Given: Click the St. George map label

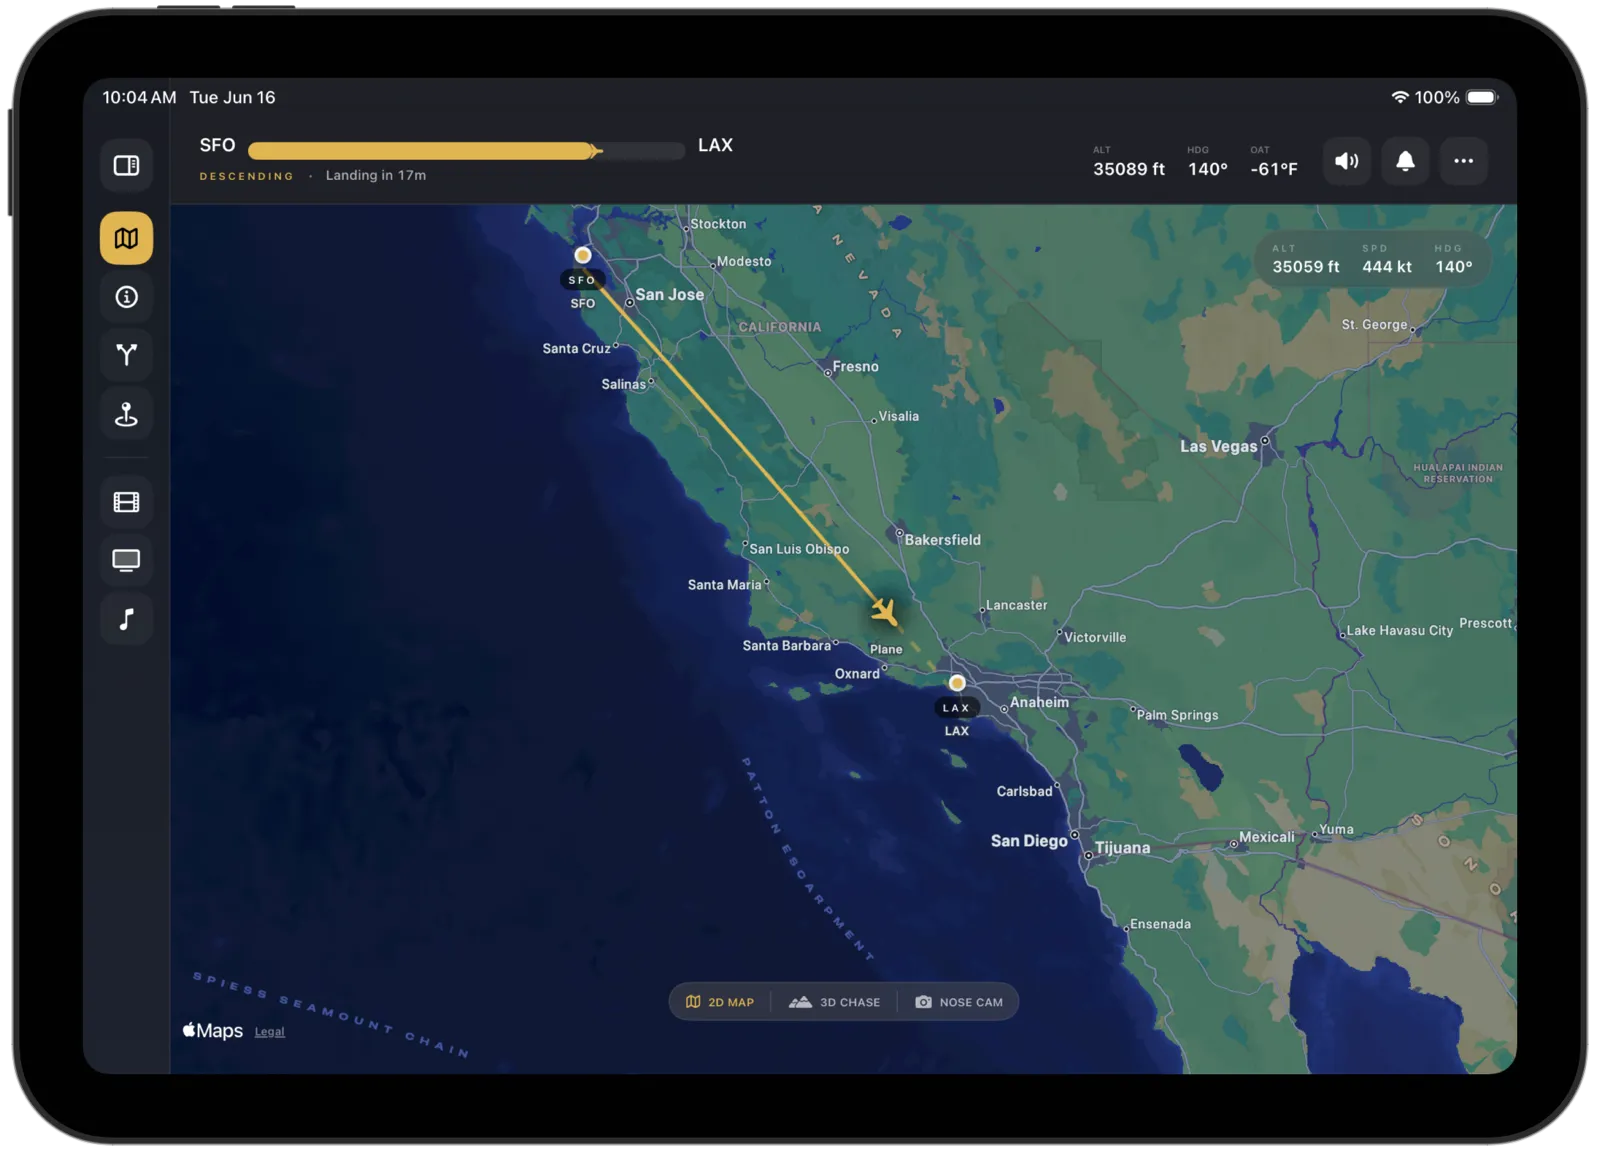Looking at the screenshot, I should 1374,325.
